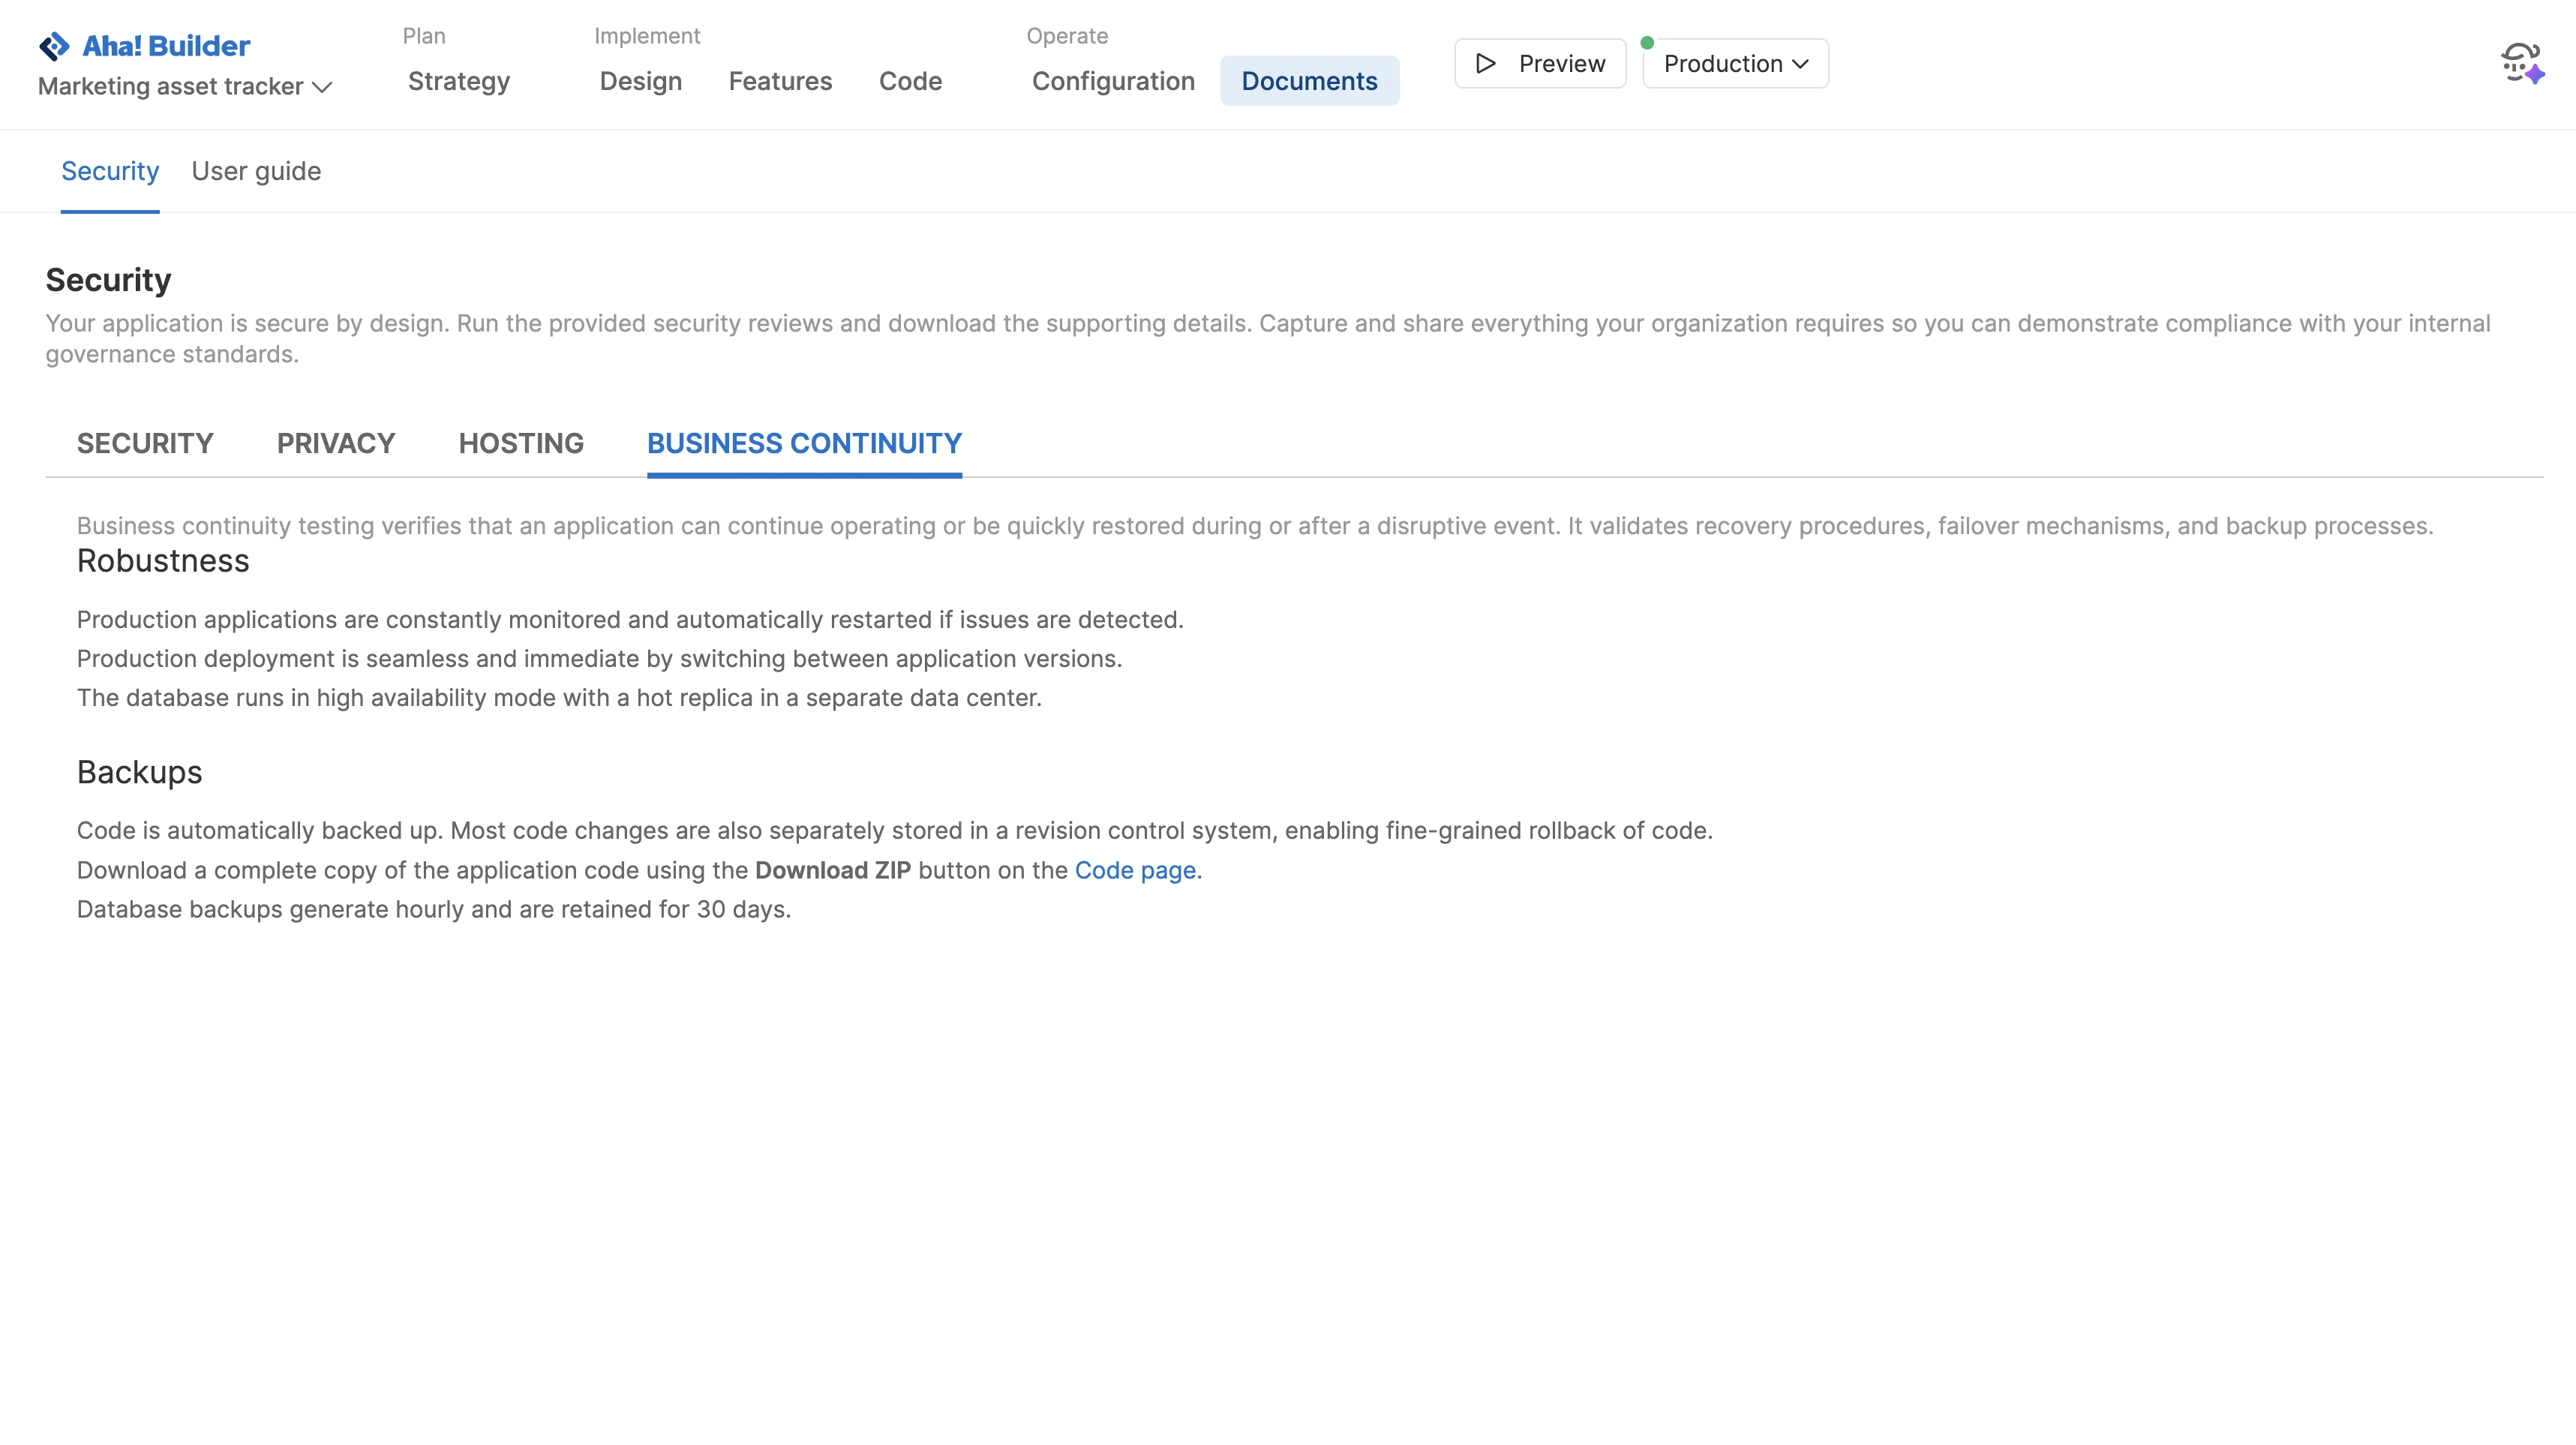Switch to the User guide tab

256,171
